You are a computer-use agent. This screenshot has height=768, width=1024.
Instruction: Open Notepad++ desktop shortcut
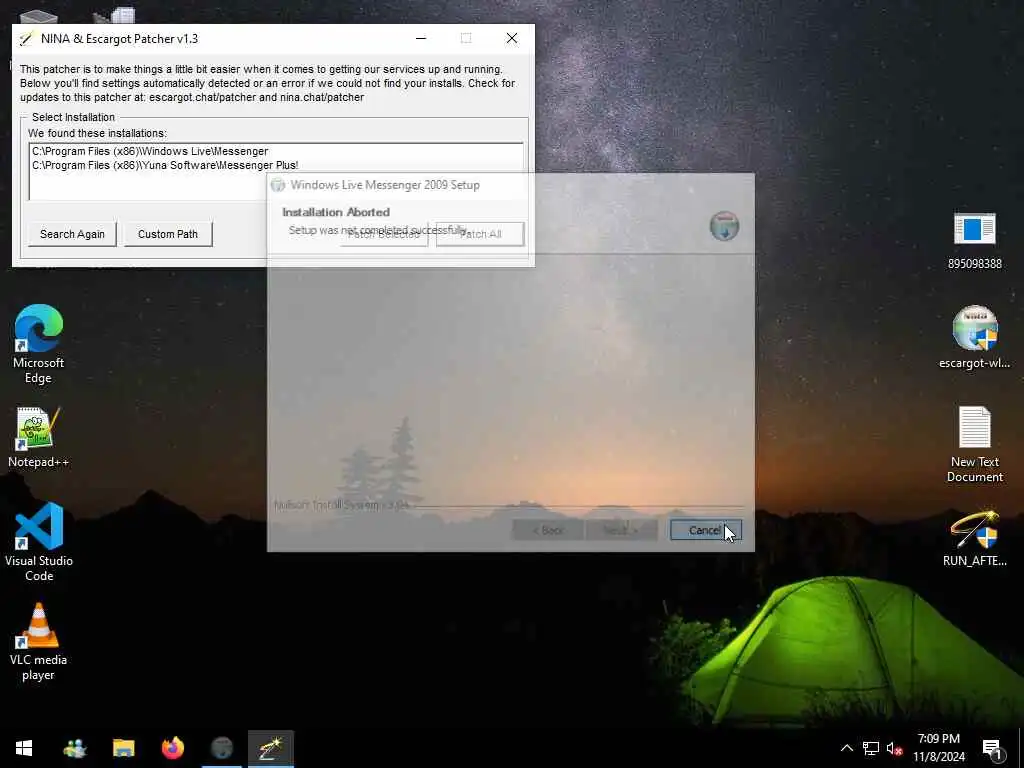click(39, 437)
